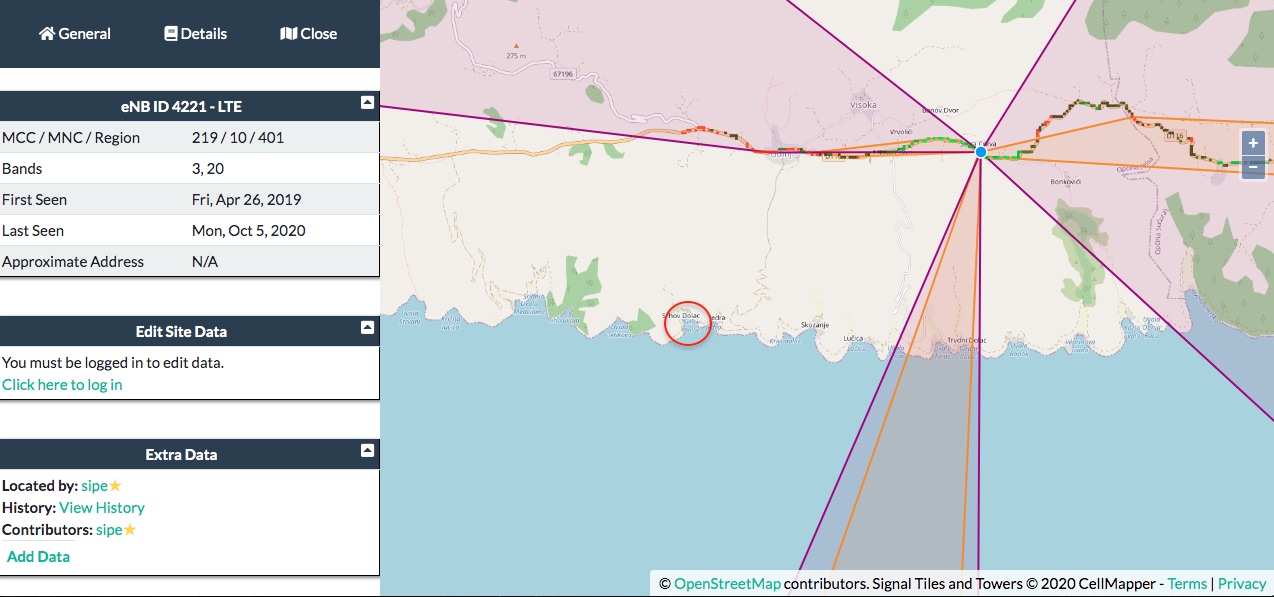Viewport: 1274px width, 597px height.
Task: Zoom out on the map
Action: pyautogui.click(x=1253, y=167)
